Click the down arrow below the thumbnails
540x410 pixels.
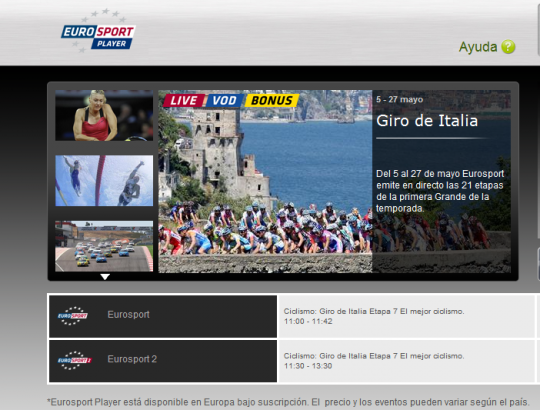105,277
